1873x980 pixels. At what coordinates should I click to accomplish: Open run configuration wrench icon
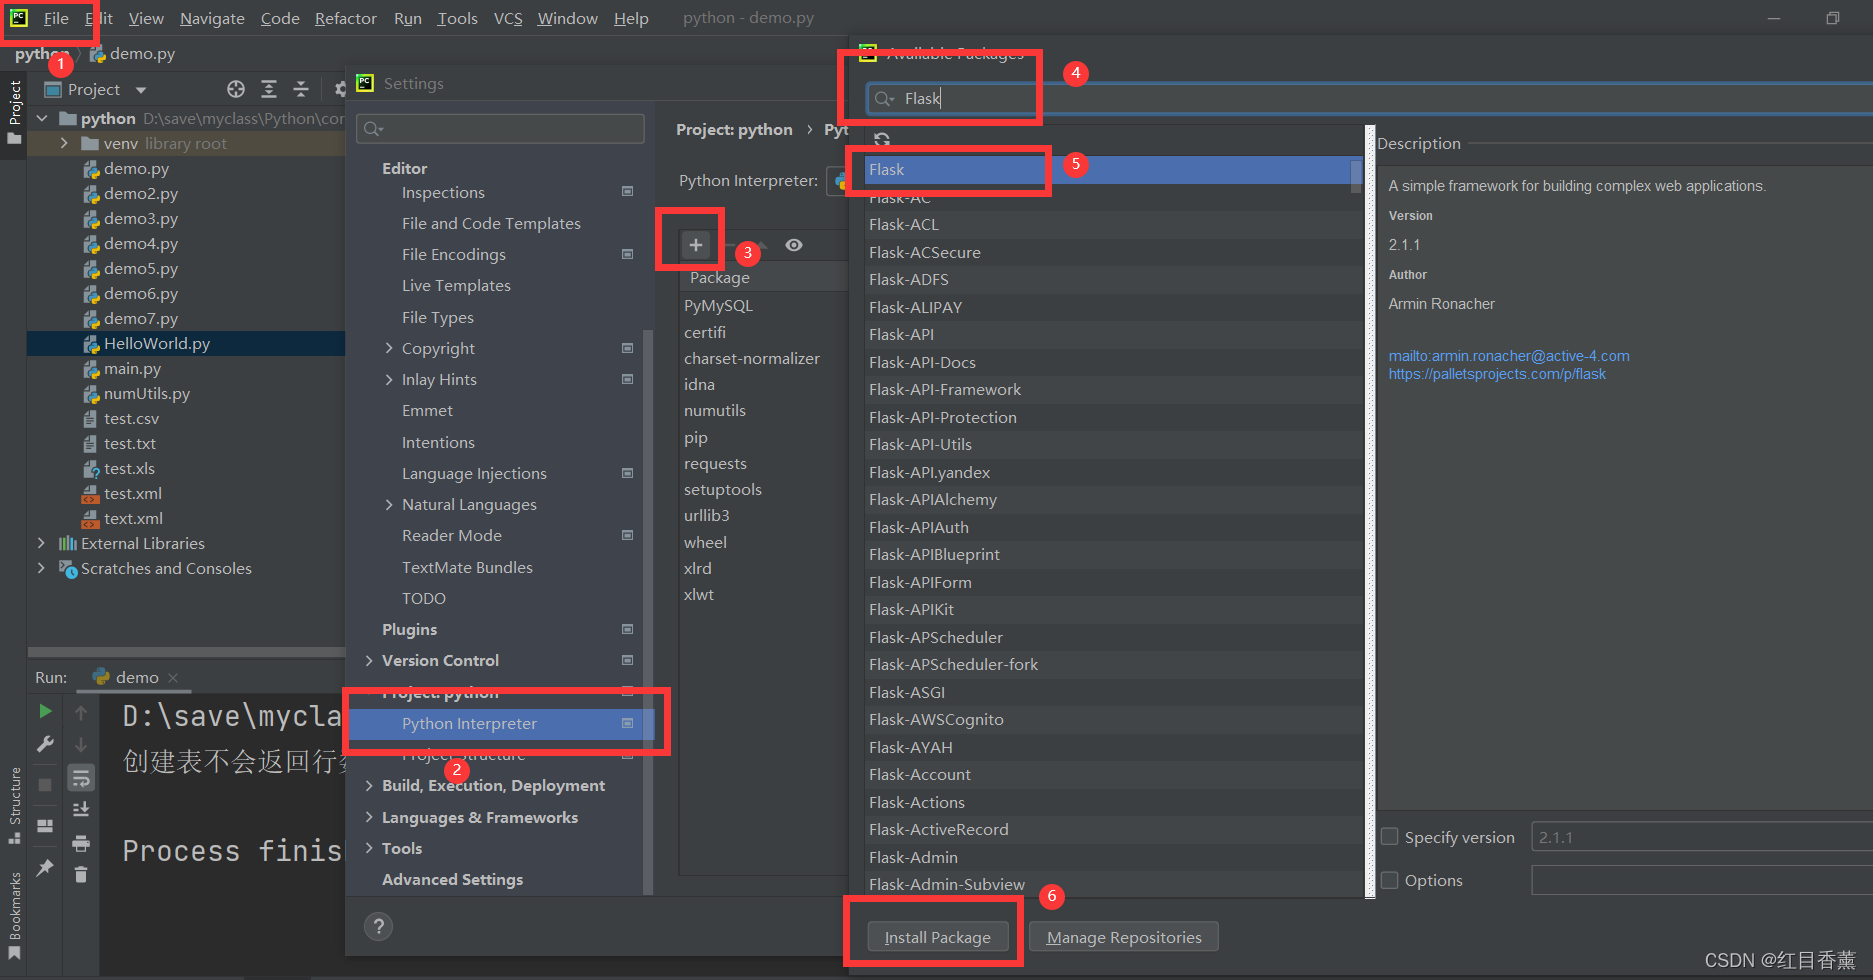pos(45,744)
